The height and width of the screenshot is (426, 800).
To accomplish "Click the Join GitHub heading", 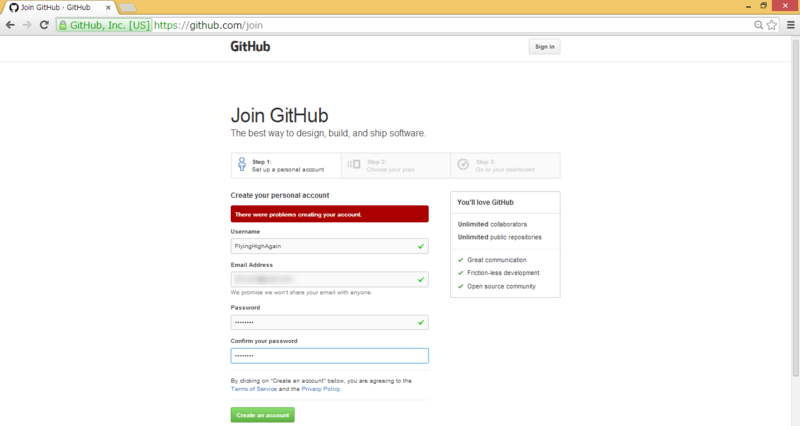I will pos(280,115).
